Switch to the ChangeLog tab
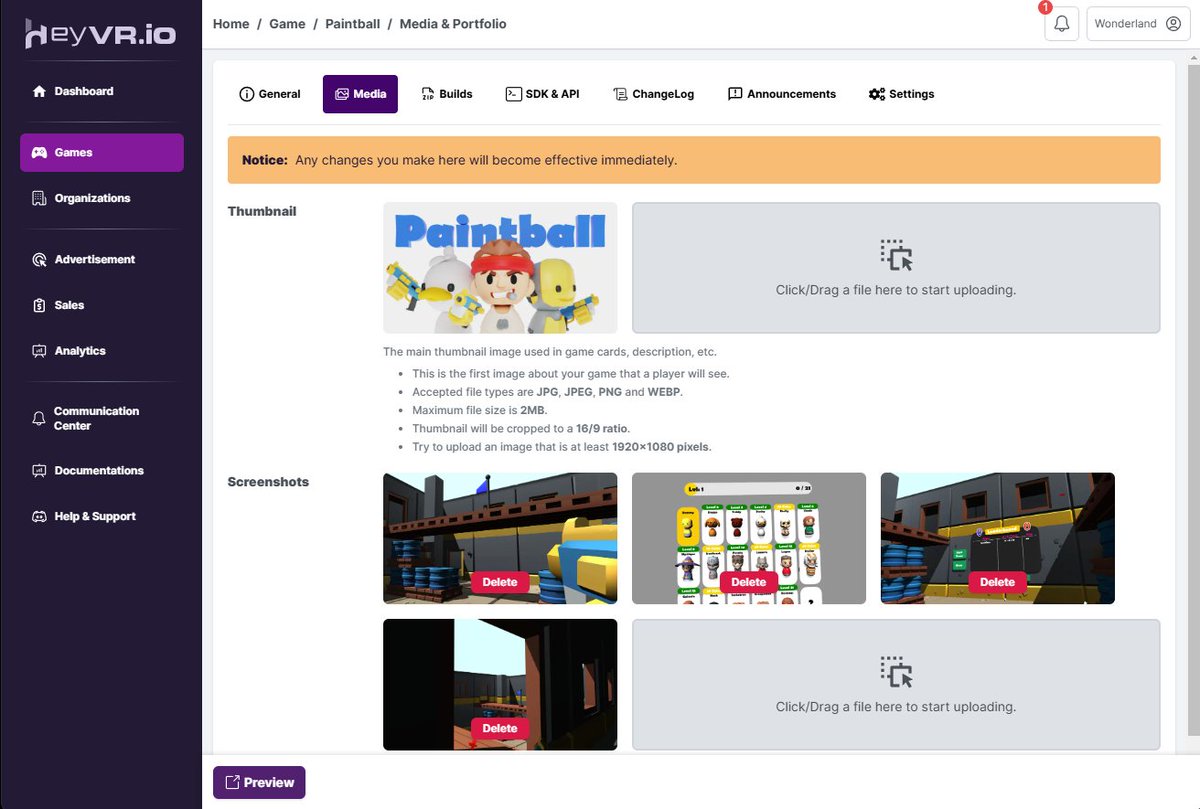 tap(653, 93)
